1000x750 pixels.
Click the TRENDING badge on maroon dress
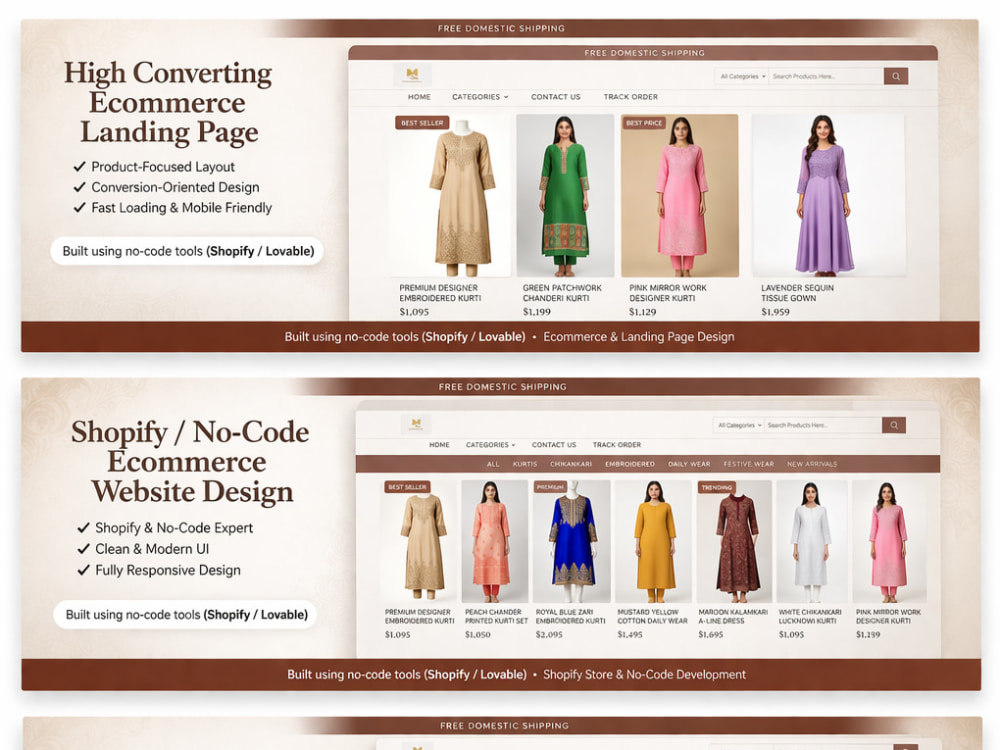click(x=716, y=487)
